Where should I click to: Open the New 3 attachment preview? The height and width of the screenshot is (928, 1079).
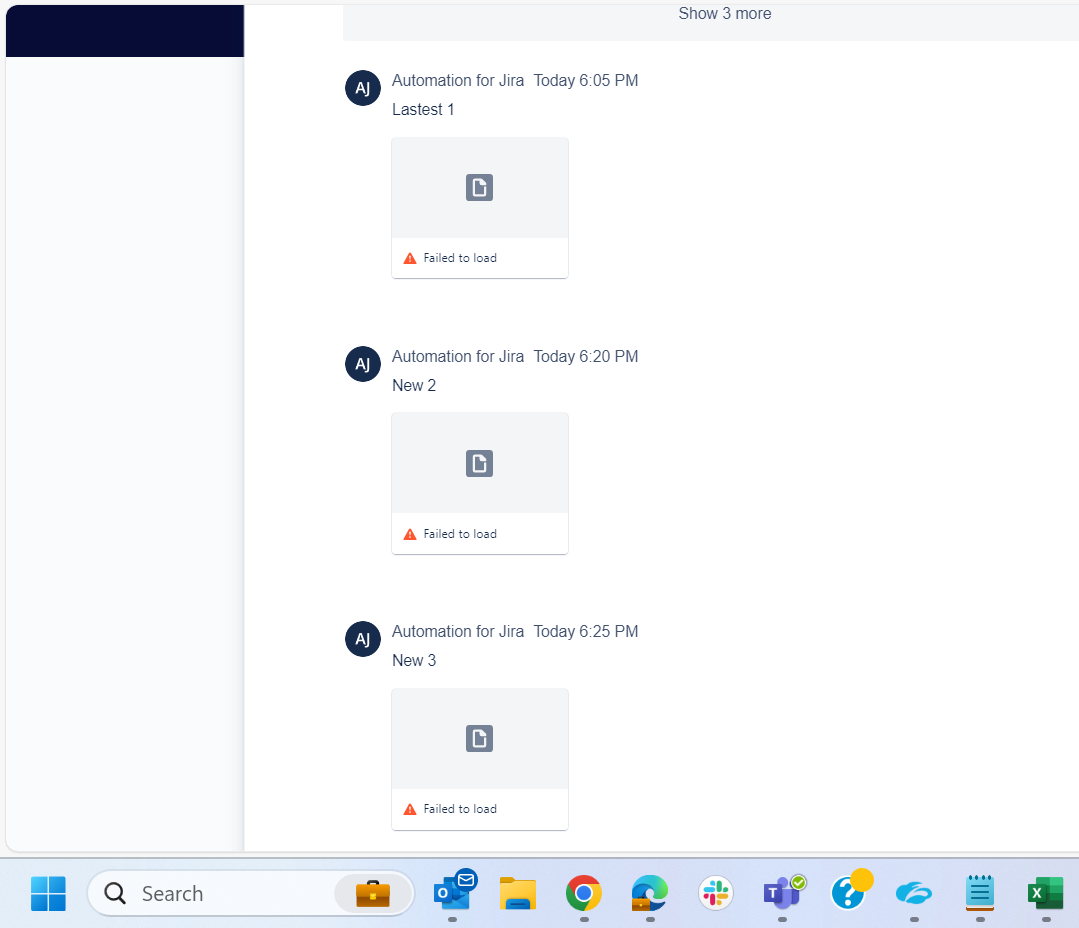click(x=479, y=758)
